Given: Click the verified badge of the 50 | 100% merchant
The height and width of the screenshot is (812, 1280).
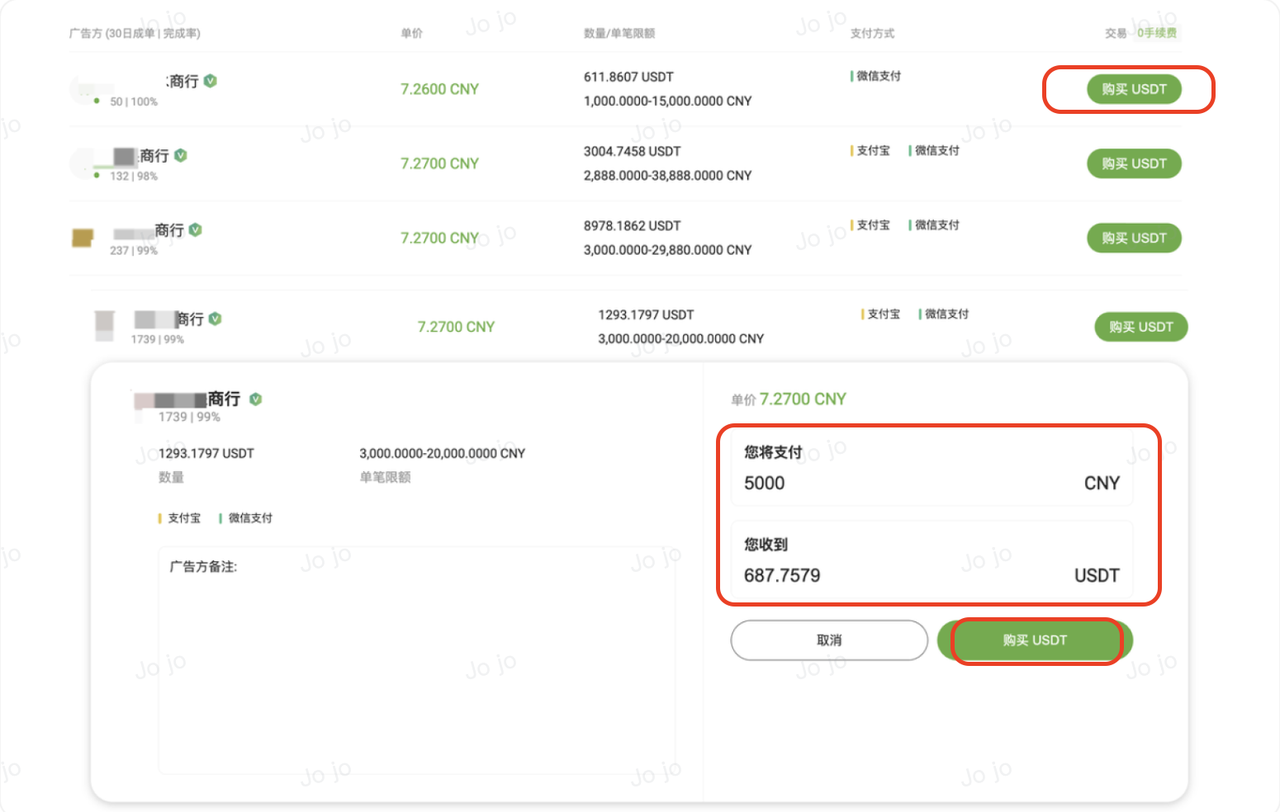Looking at the screenshot, I should (x=210, y=81).
